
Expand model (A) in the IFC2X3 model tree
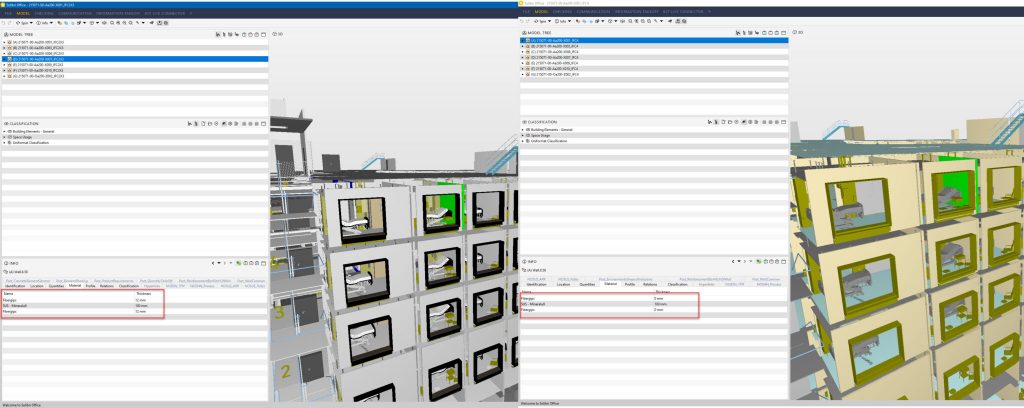[3, 42]
